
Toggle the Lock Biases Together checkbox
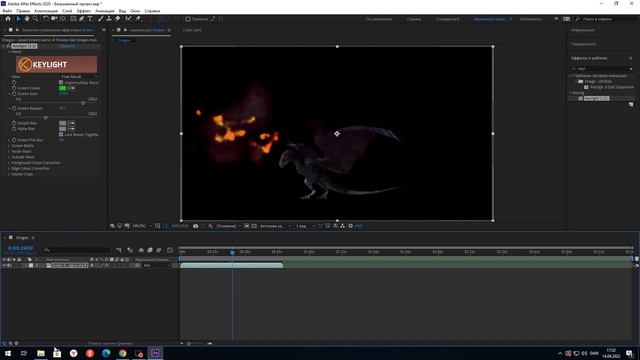click(x=61, y=134)
